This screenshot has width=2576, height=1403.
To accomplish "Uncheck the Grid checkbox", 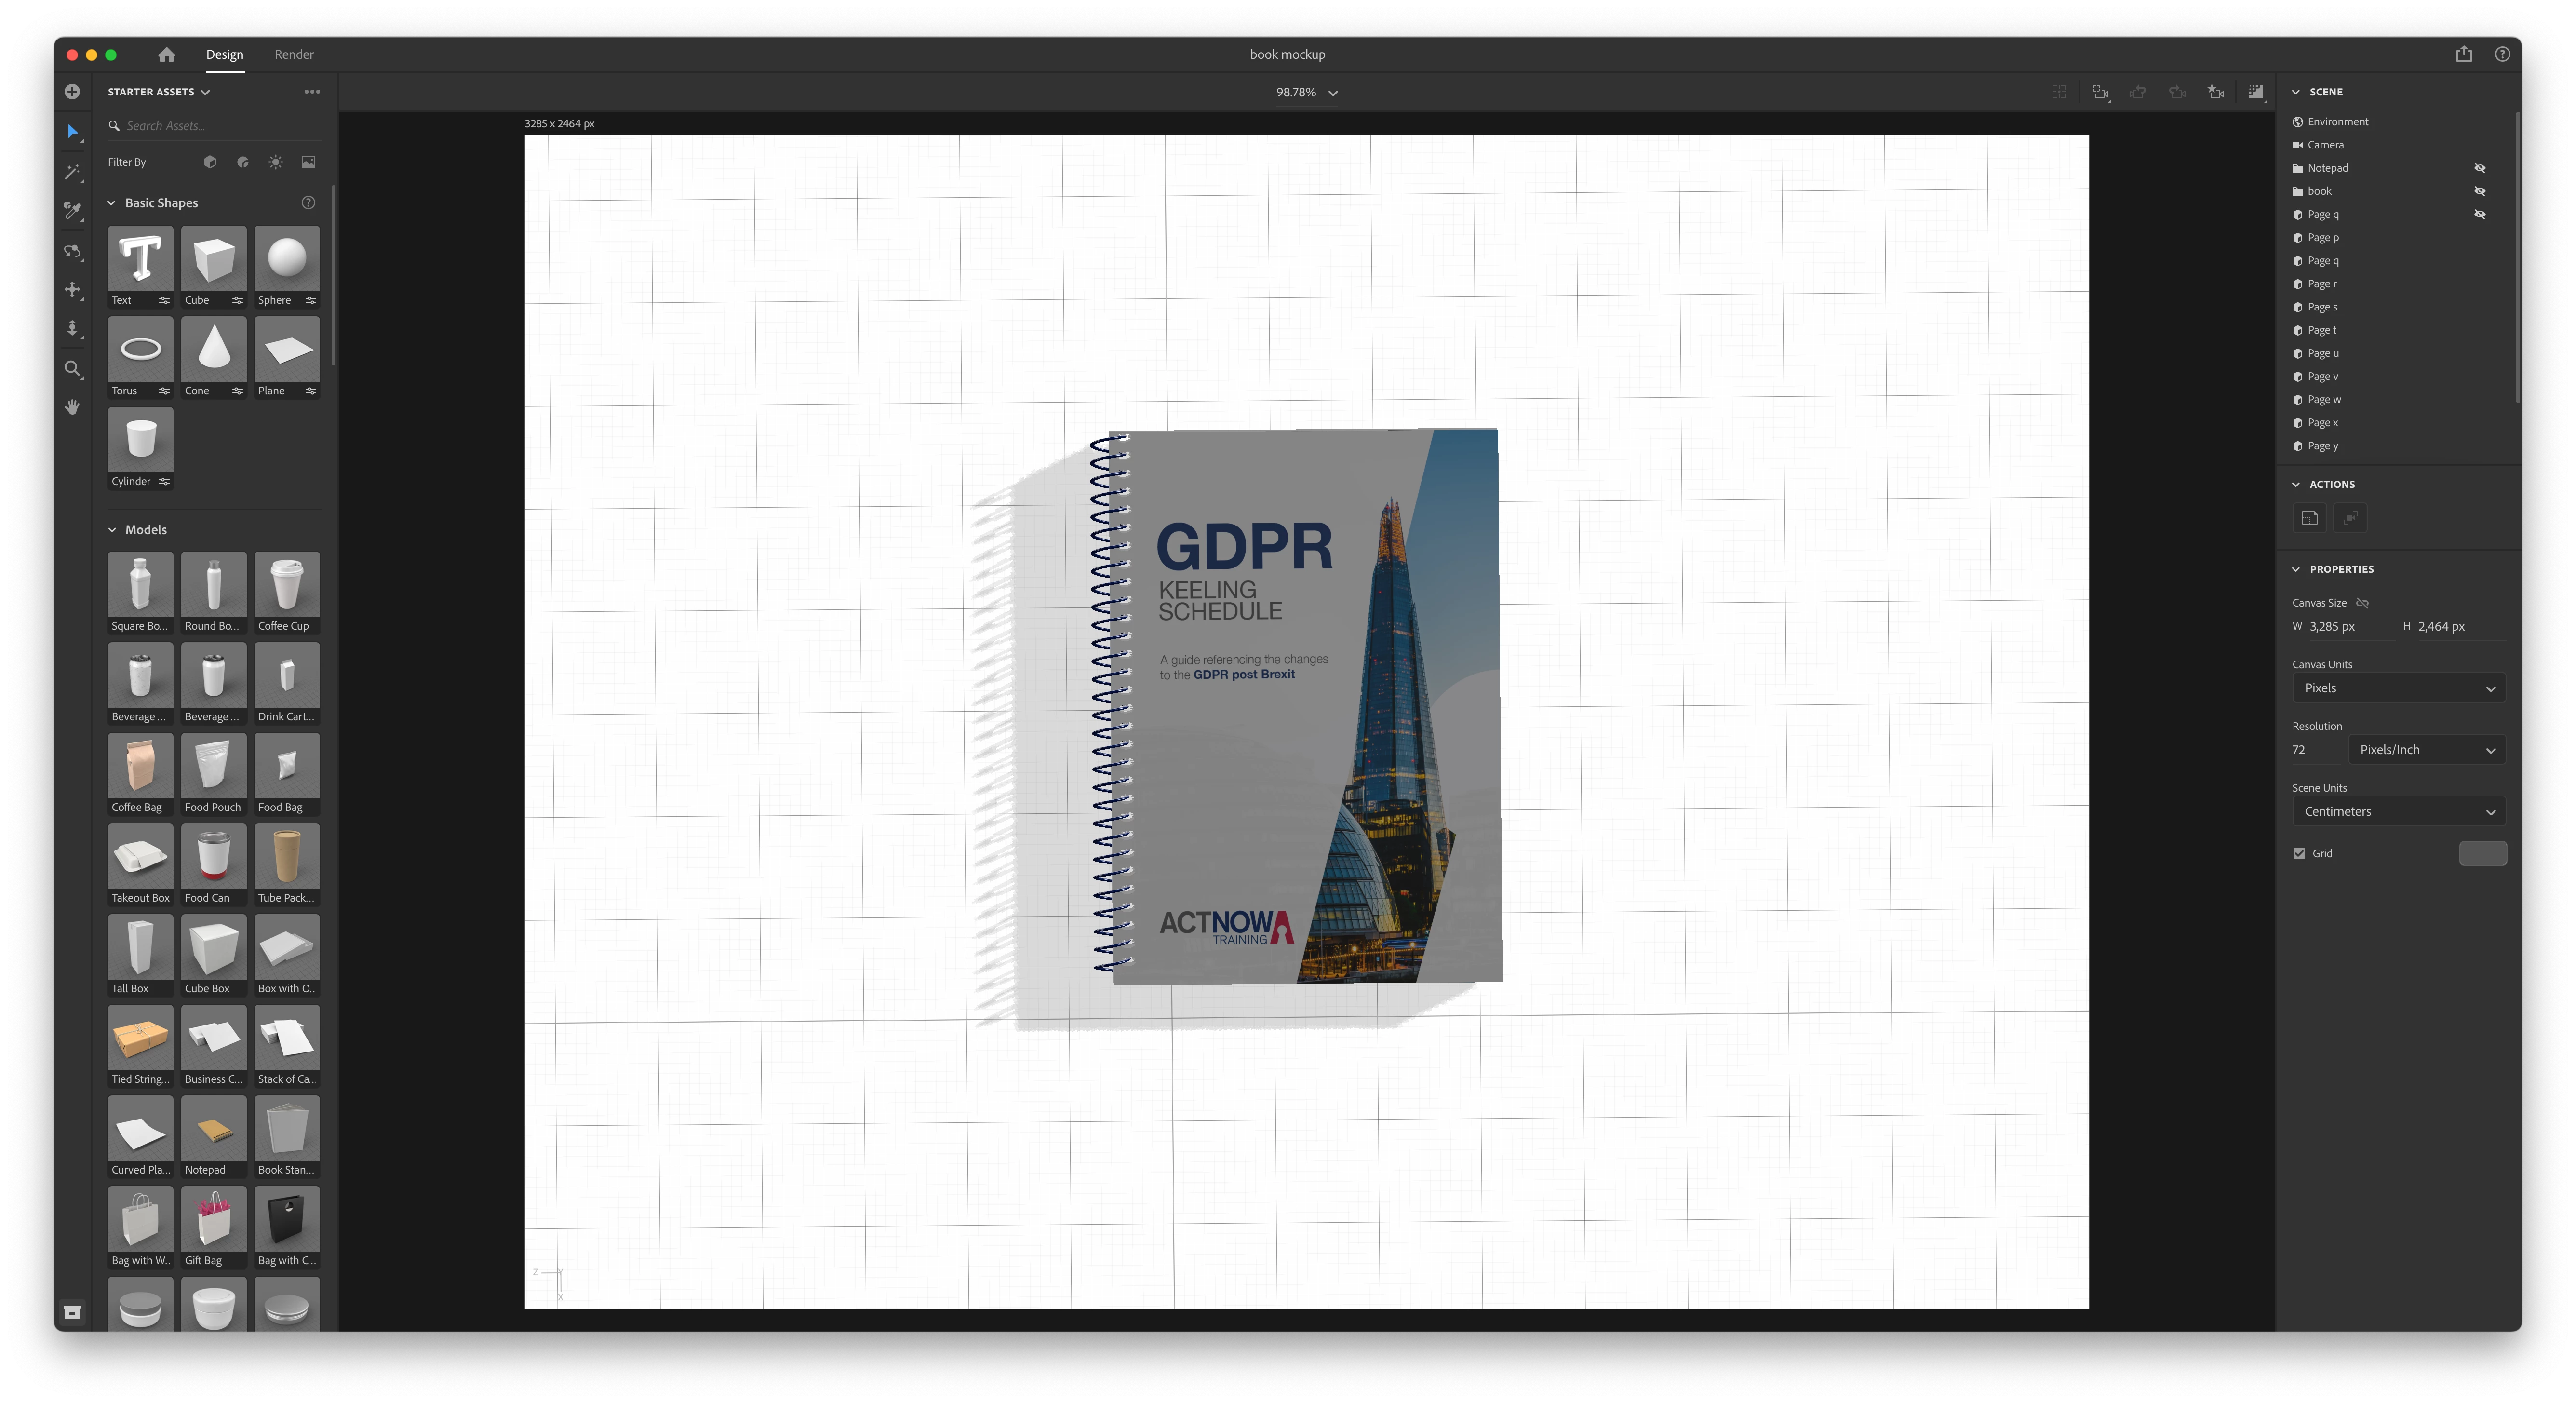I will tap(2299, 853).
